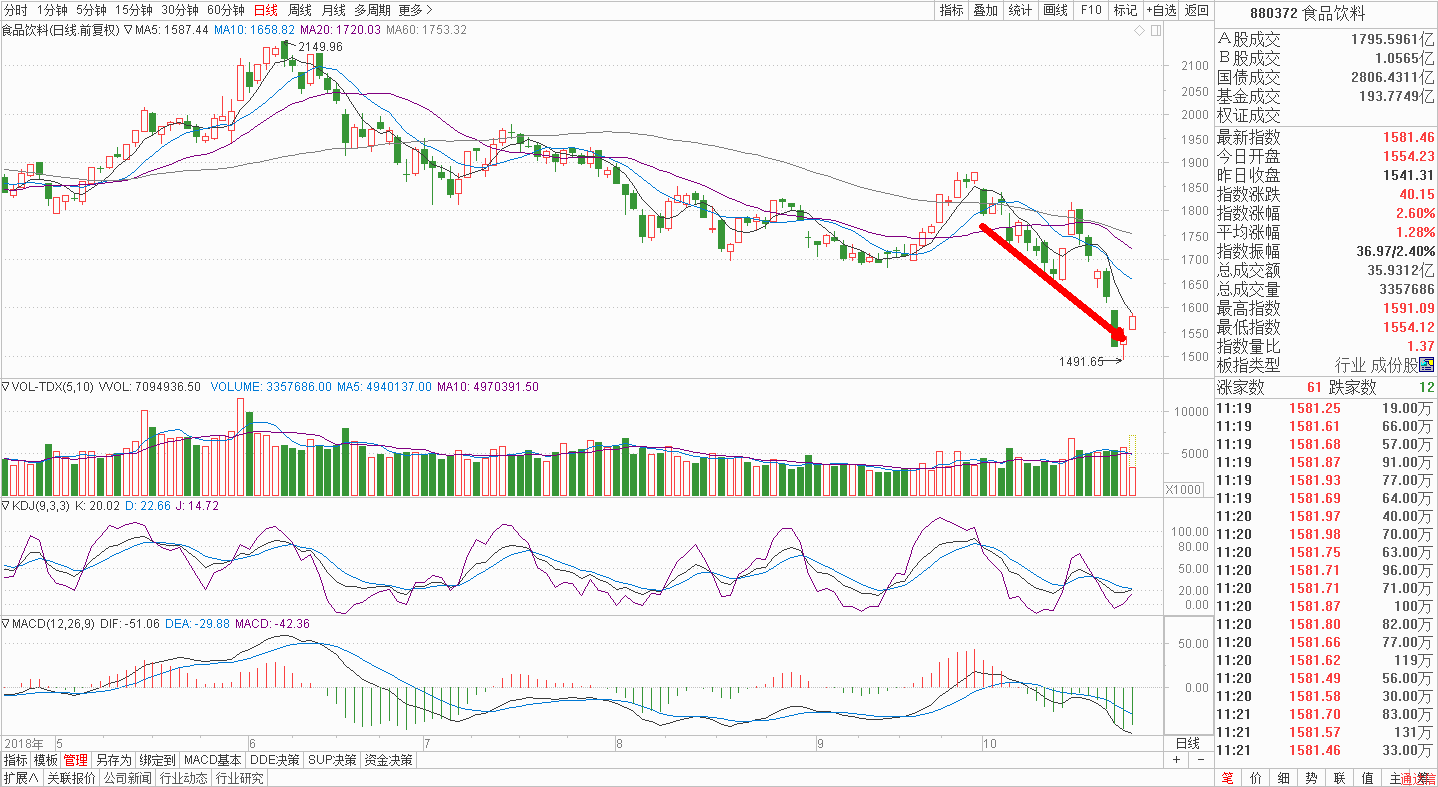Open the 行业研究 tab

(x=240, y=778)
